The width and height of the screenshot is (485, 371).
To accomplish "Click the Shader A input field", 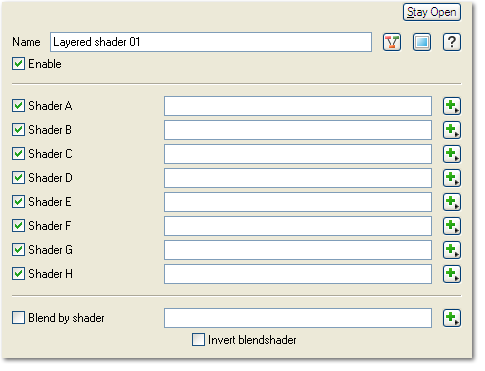I will click(x=298, y=106).
